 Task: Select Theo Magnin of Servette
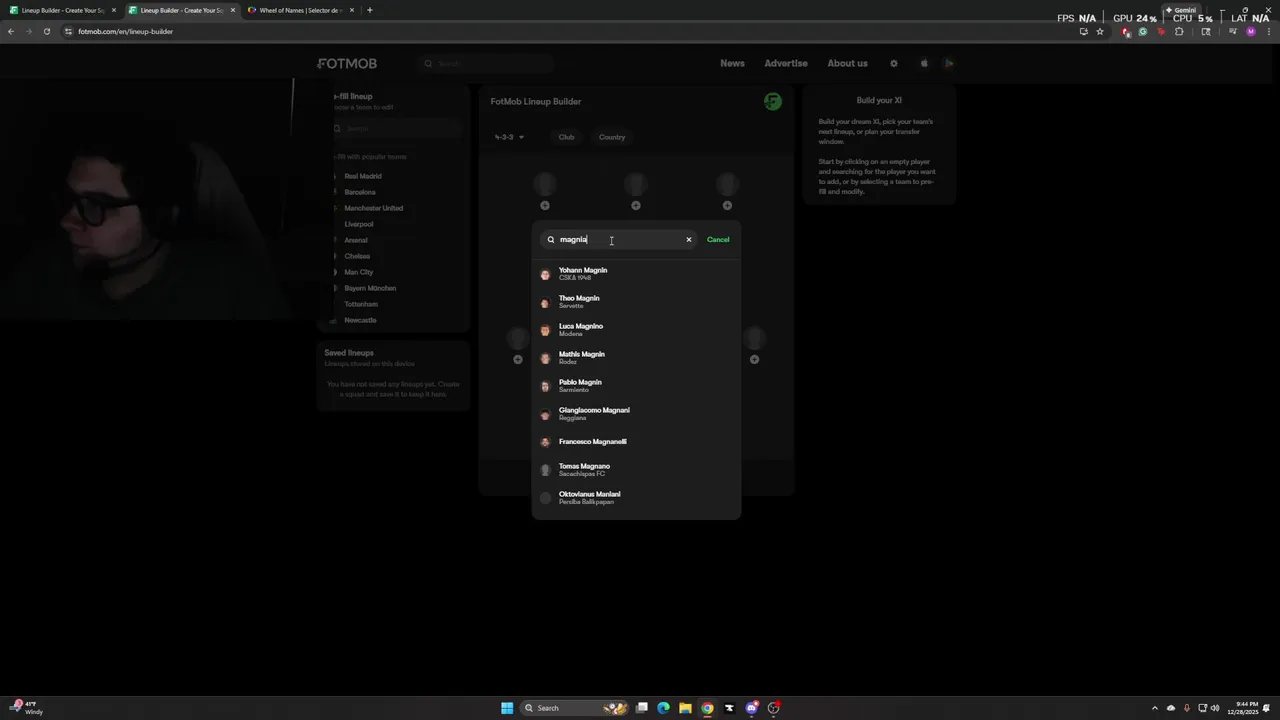pos(636,302)
